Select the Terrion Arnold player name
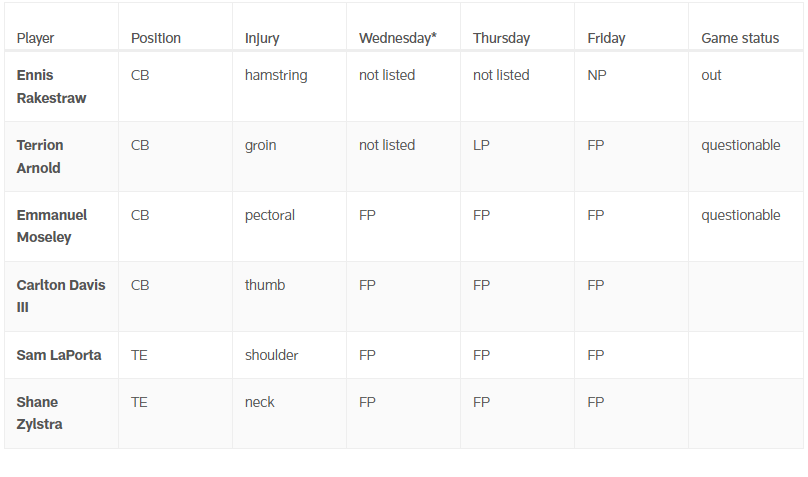 click(x=40, y=157)
